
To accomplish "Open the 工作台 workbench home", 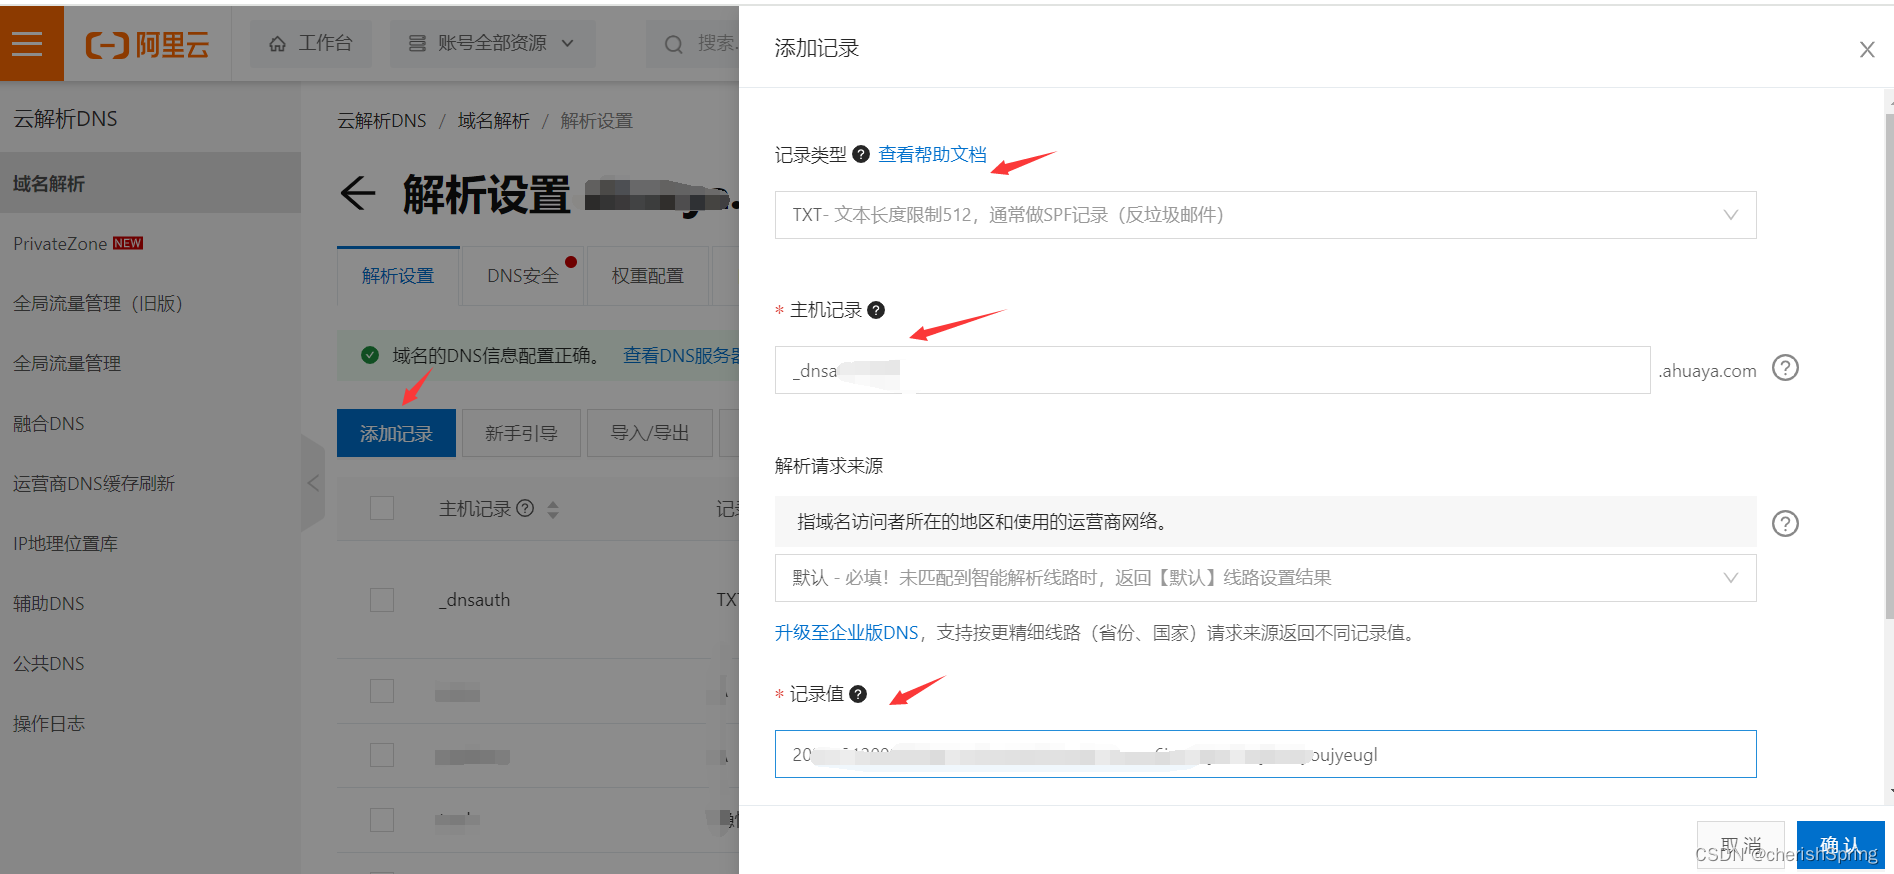I will tap(311, 43).
